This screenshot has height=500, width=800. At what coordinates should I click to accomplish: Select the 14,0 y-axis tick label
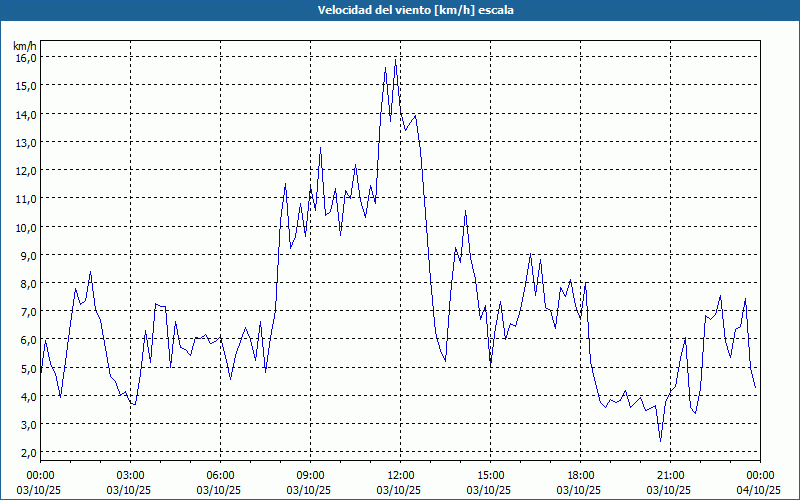coord(25,114)
